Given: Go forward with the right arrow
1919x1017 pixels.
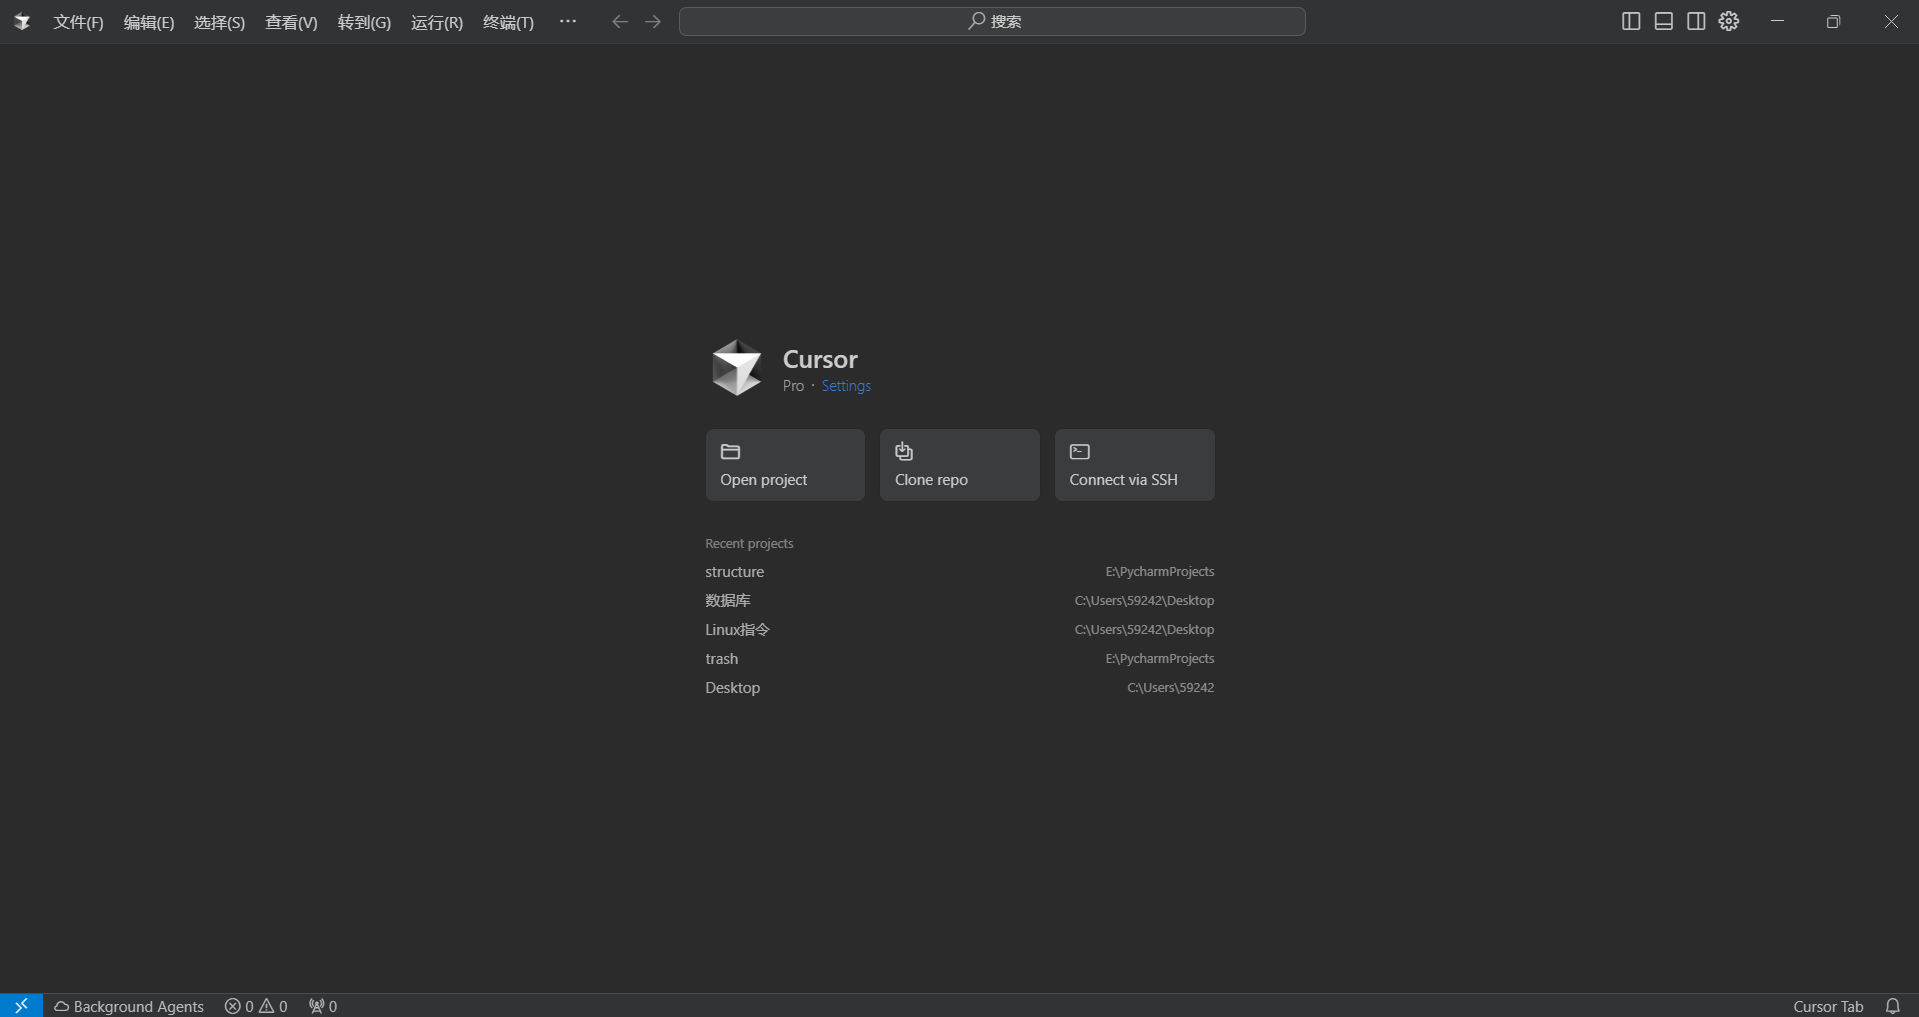Looking at the screenshot, I should coord(653,21).
